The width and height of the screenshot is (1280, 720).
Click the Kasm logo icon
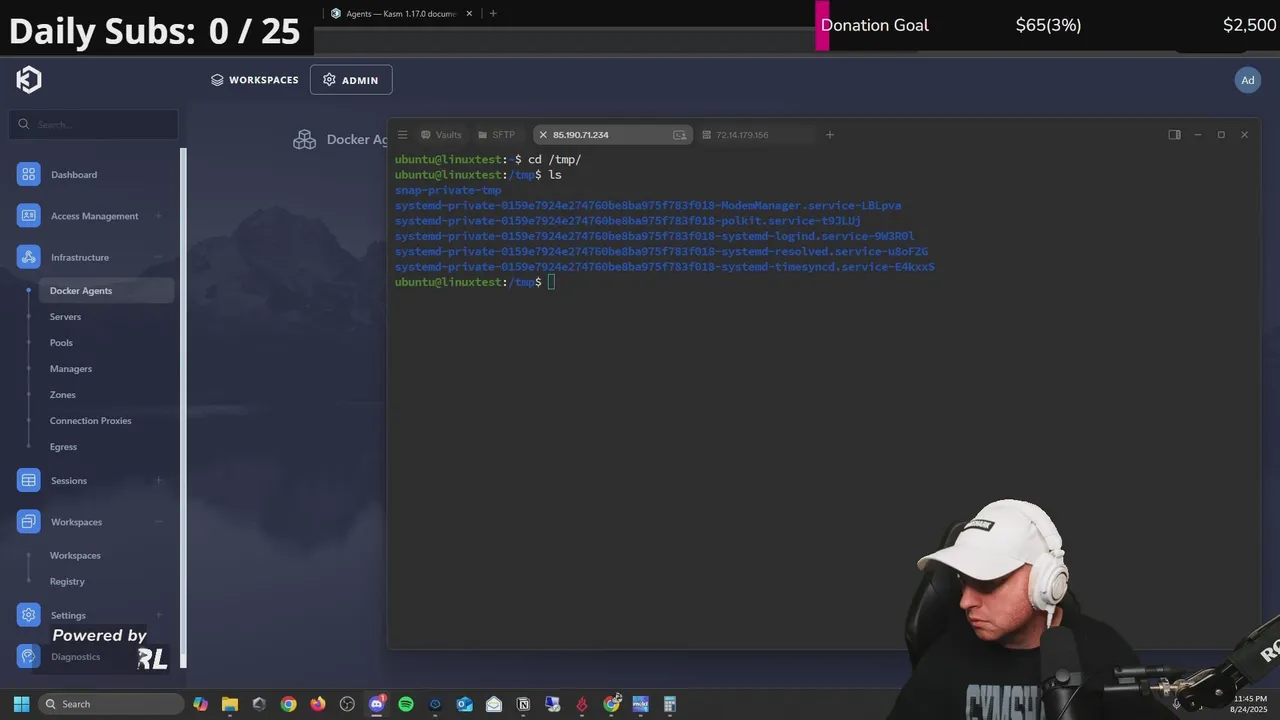pyautogui.click(x=29, y=80)
